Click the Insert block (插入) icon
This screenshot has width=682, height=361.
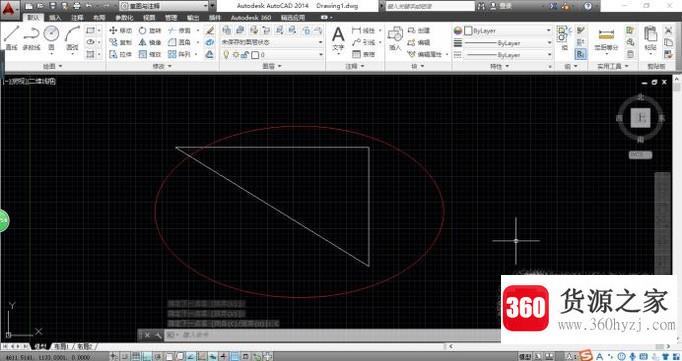[x=395, y=38]
